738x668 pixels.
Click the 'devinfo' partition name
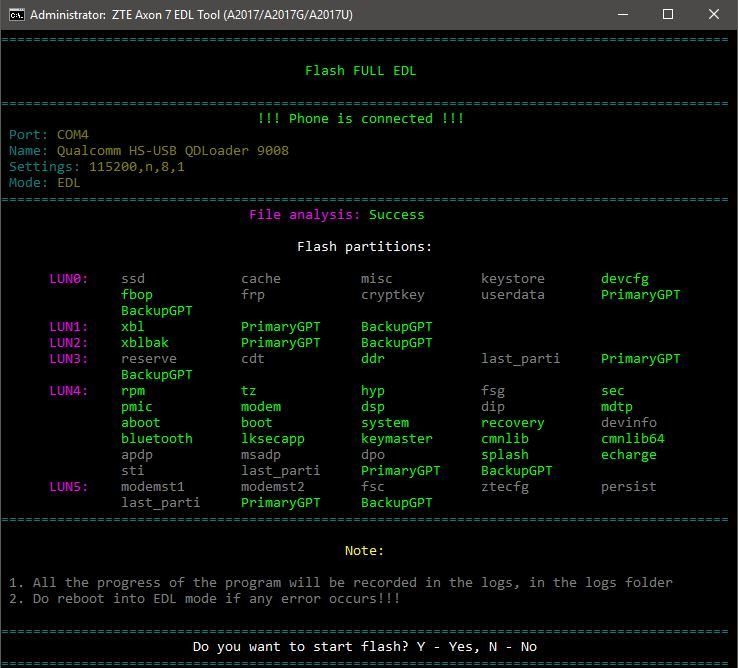coord(628,423)
